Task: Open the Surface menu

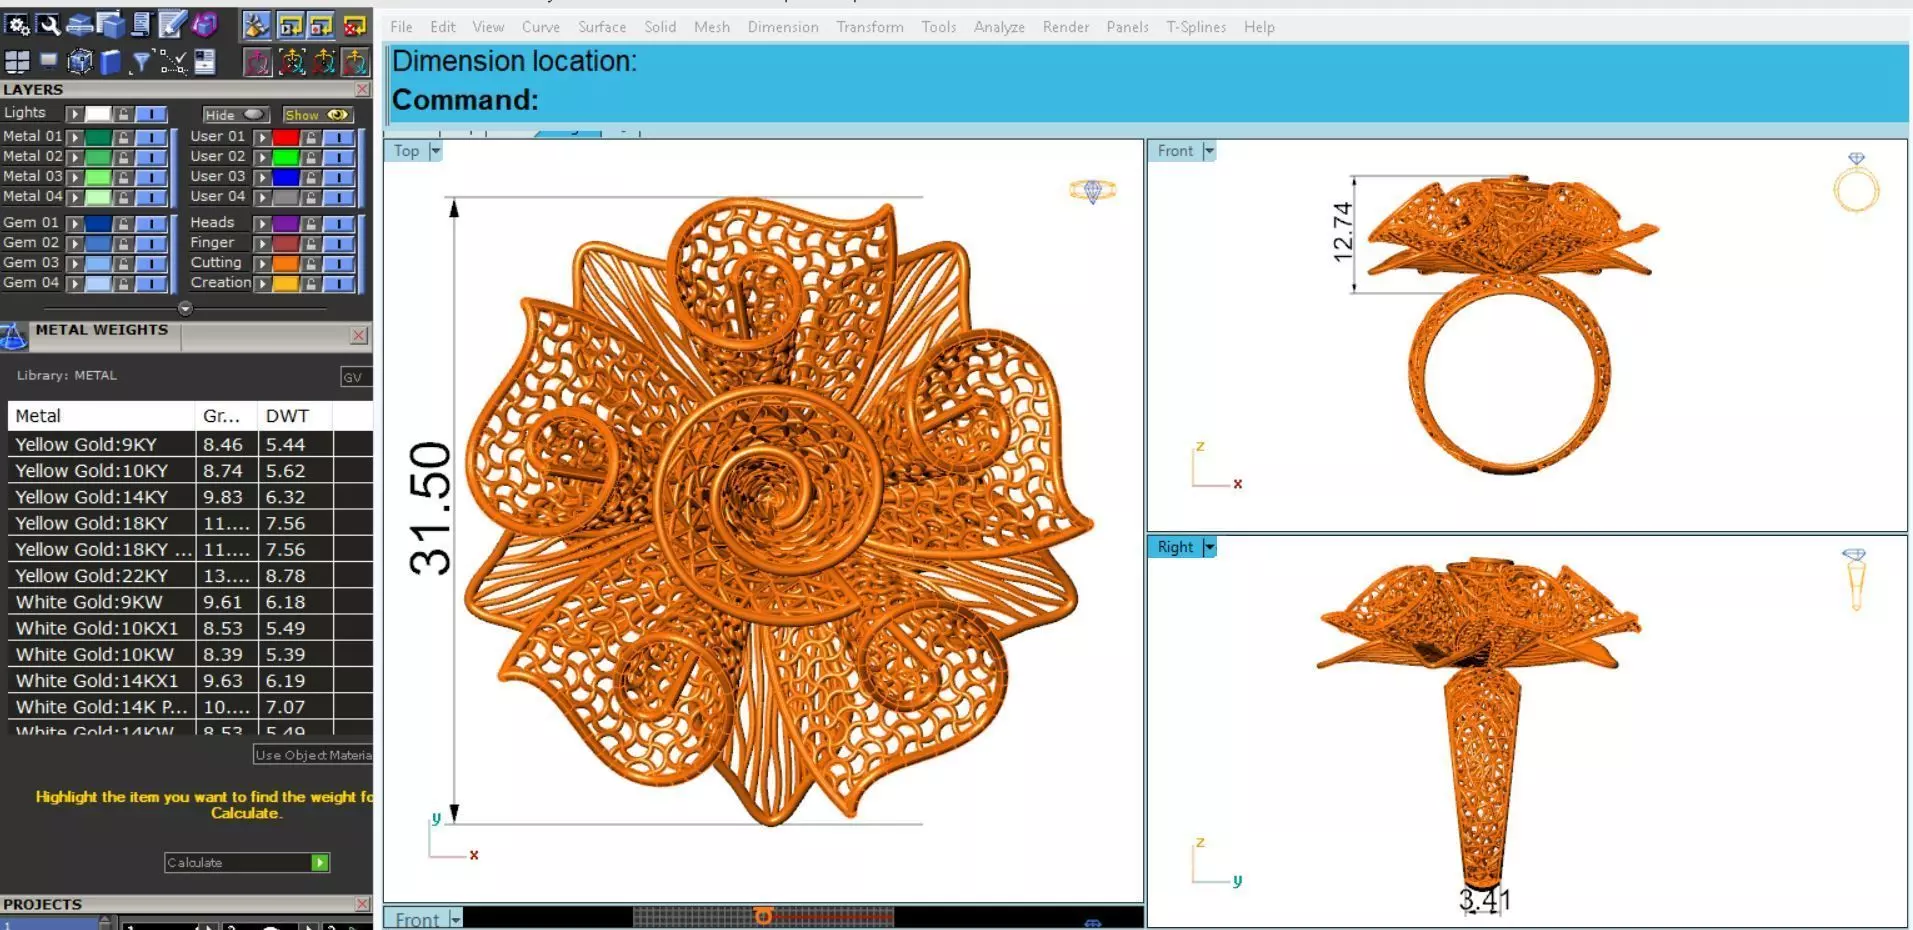Action: pyautogui.click(x=602, y=27)
